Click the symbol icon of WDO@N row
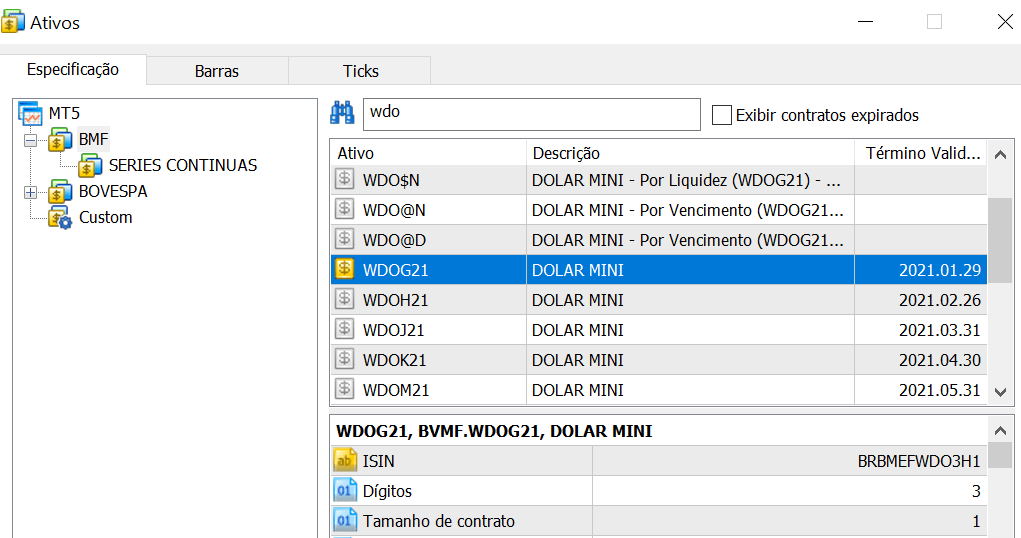 pos(344,209)
